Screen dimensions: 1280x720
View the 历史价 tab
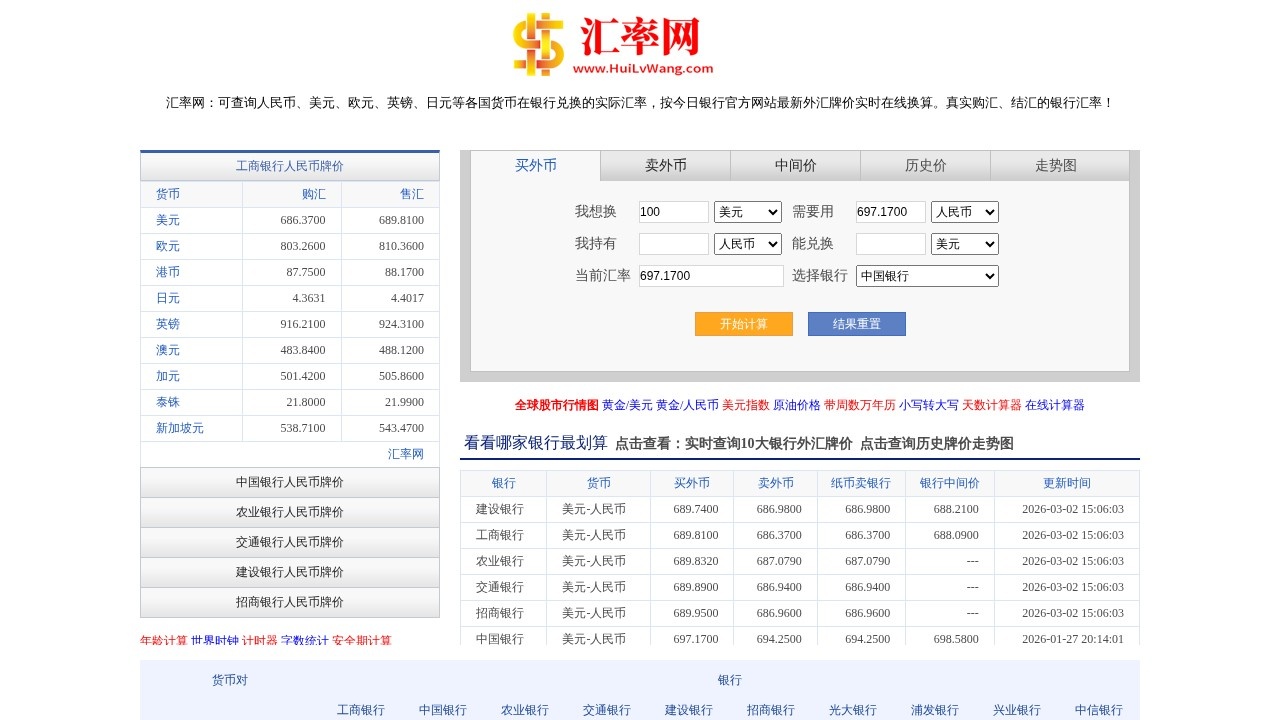[x=925, y=166]
